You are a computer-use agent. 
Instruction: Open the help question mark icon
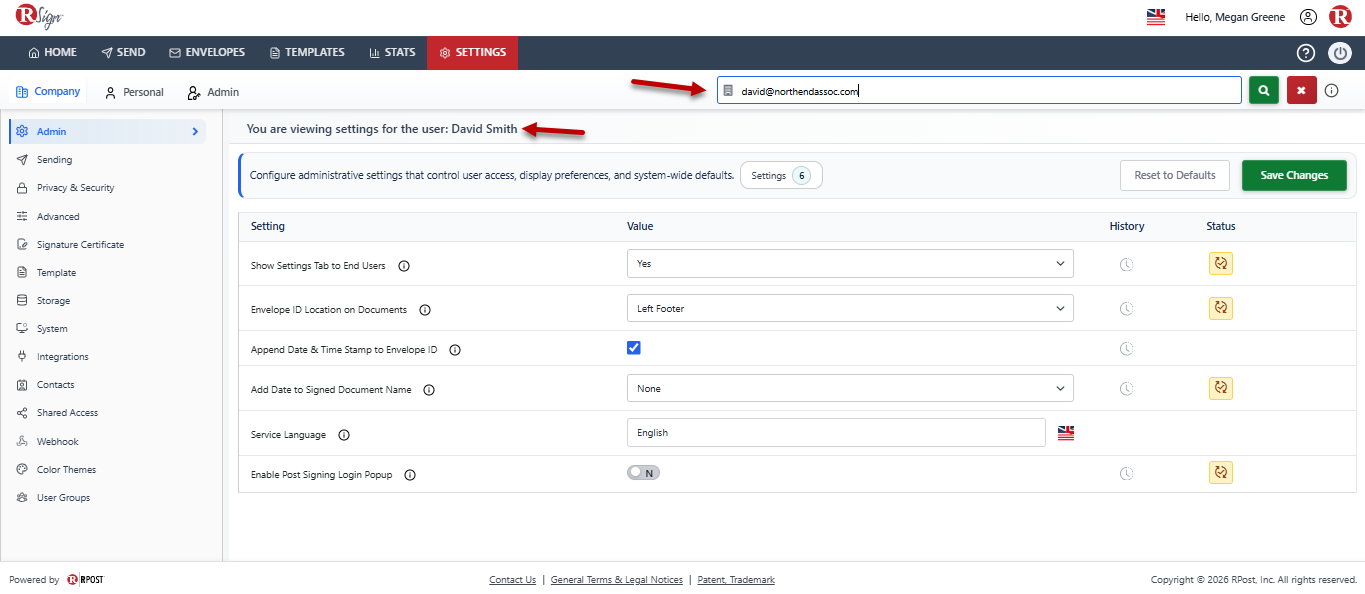(1305, 53)
